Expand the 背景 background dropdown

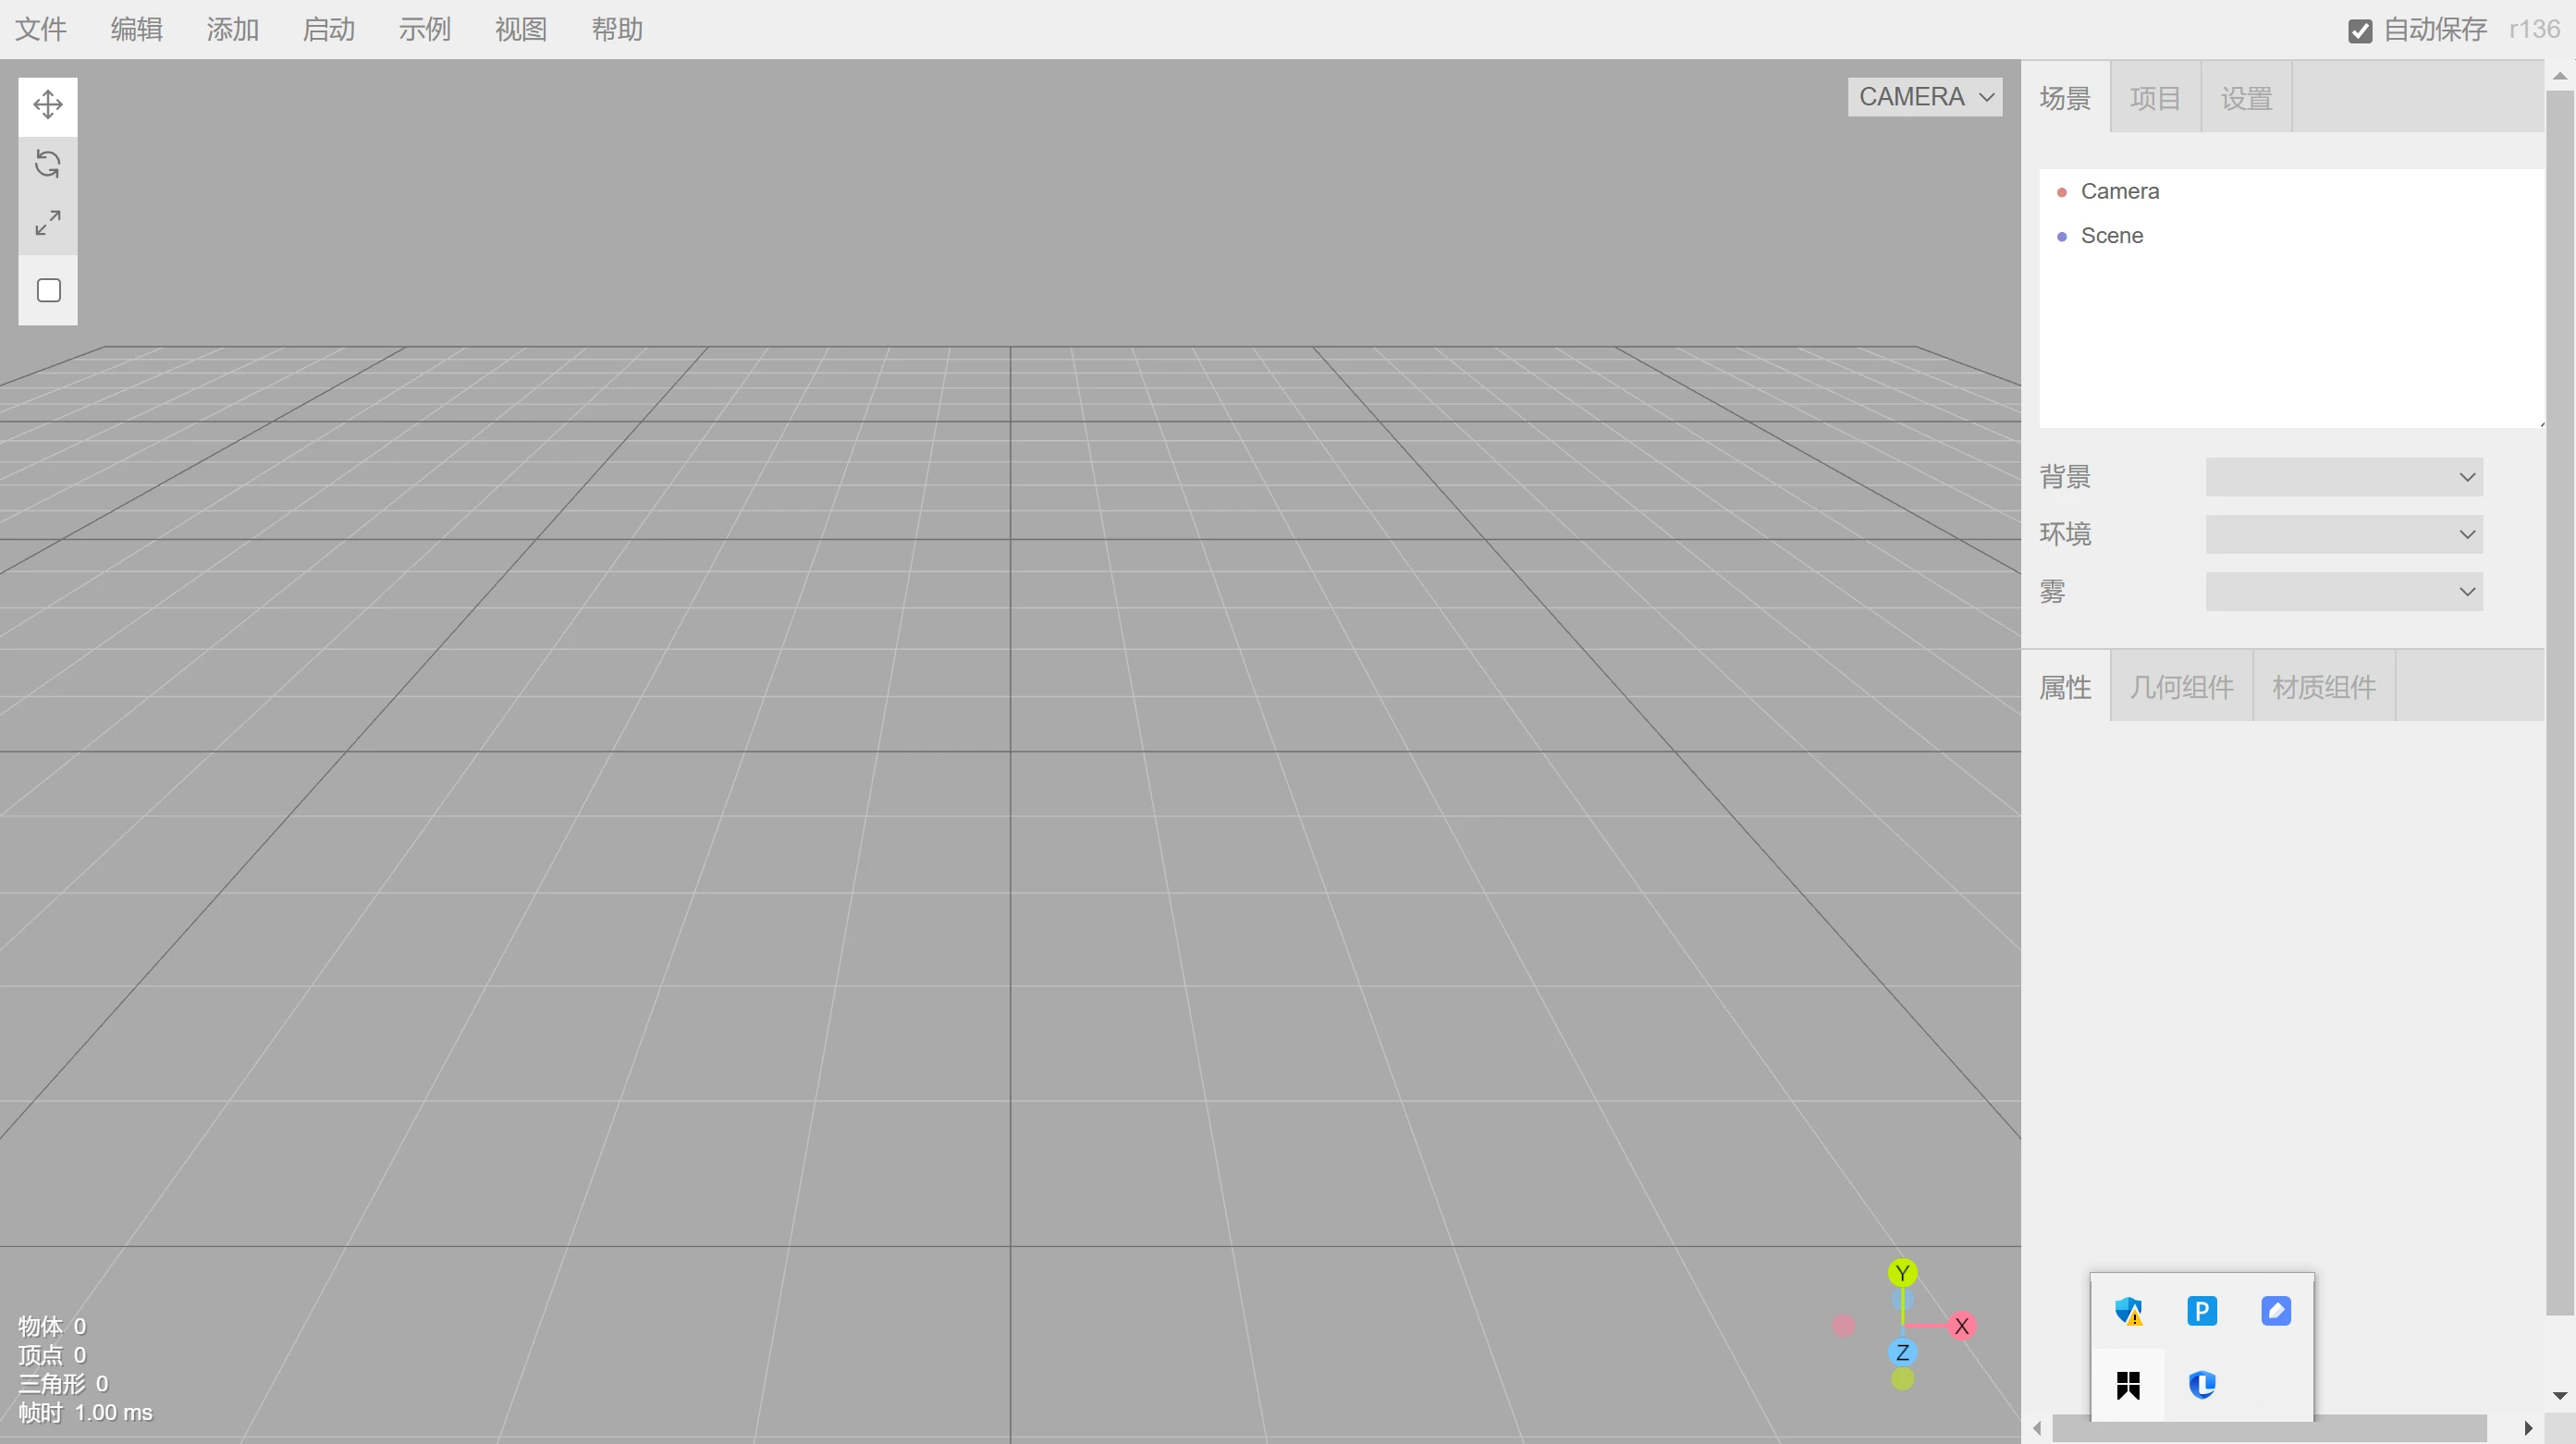pyautogui.click(x=2344, y=477)
